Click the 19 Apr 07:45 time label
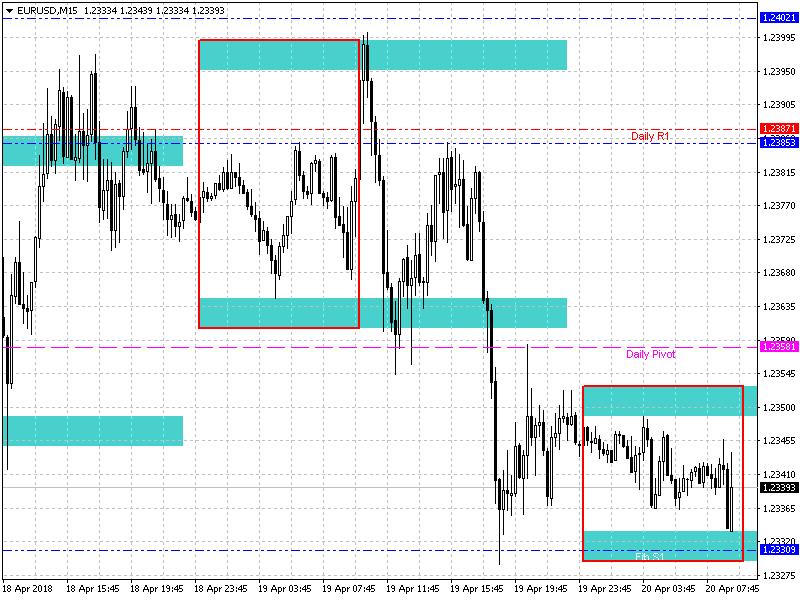Screen dimensions: 800x600 [349, 588]
